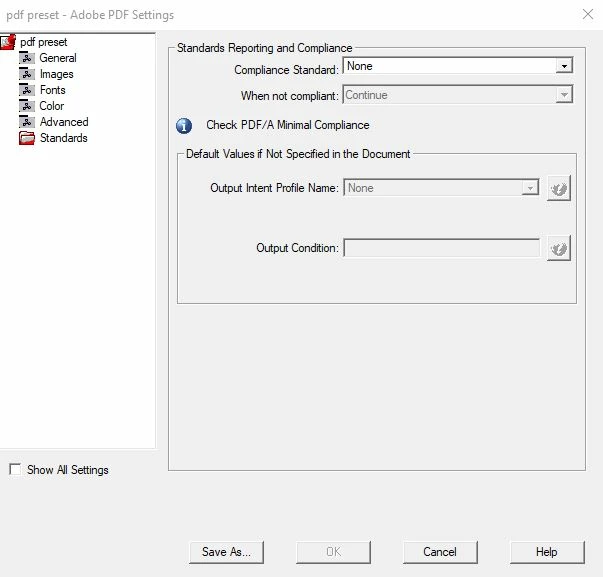The height and width of the screenshot is (577, 603).
Task: Select the Standards tree item
Action: 63,138
